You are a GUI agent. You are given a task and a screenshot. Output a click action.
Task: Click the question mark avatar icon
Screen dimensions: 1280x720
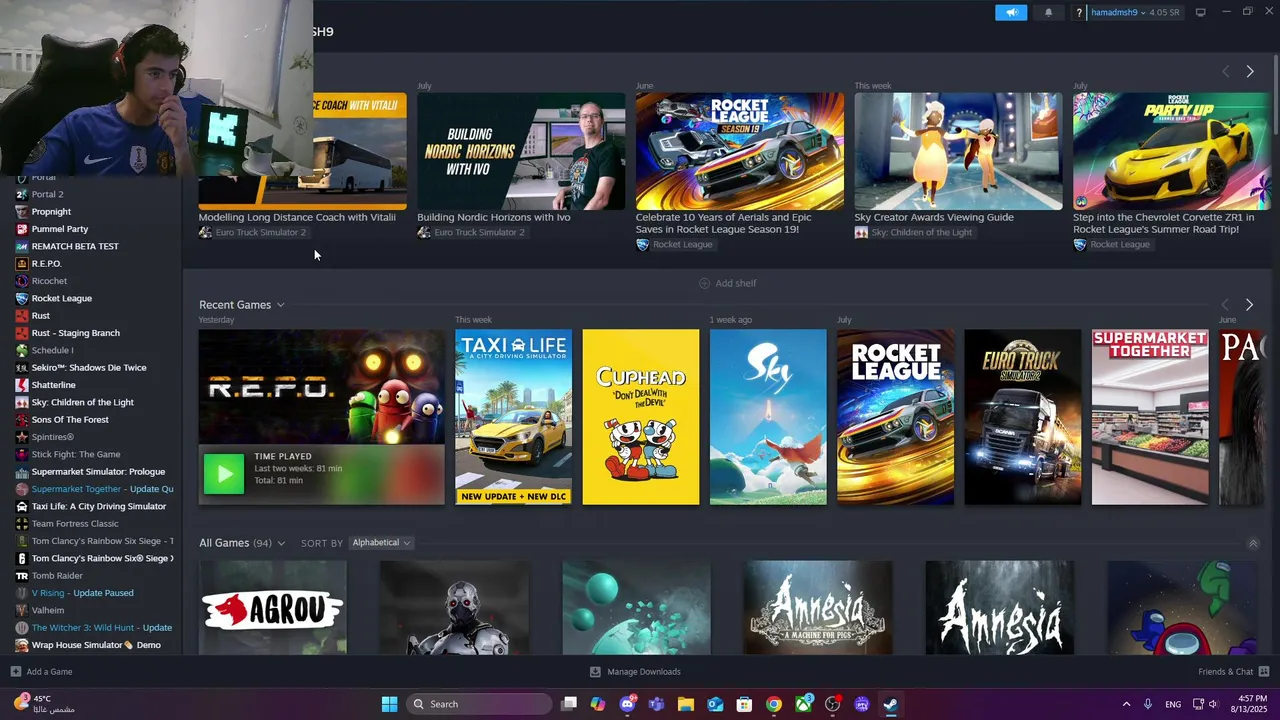click(1079, 12)
